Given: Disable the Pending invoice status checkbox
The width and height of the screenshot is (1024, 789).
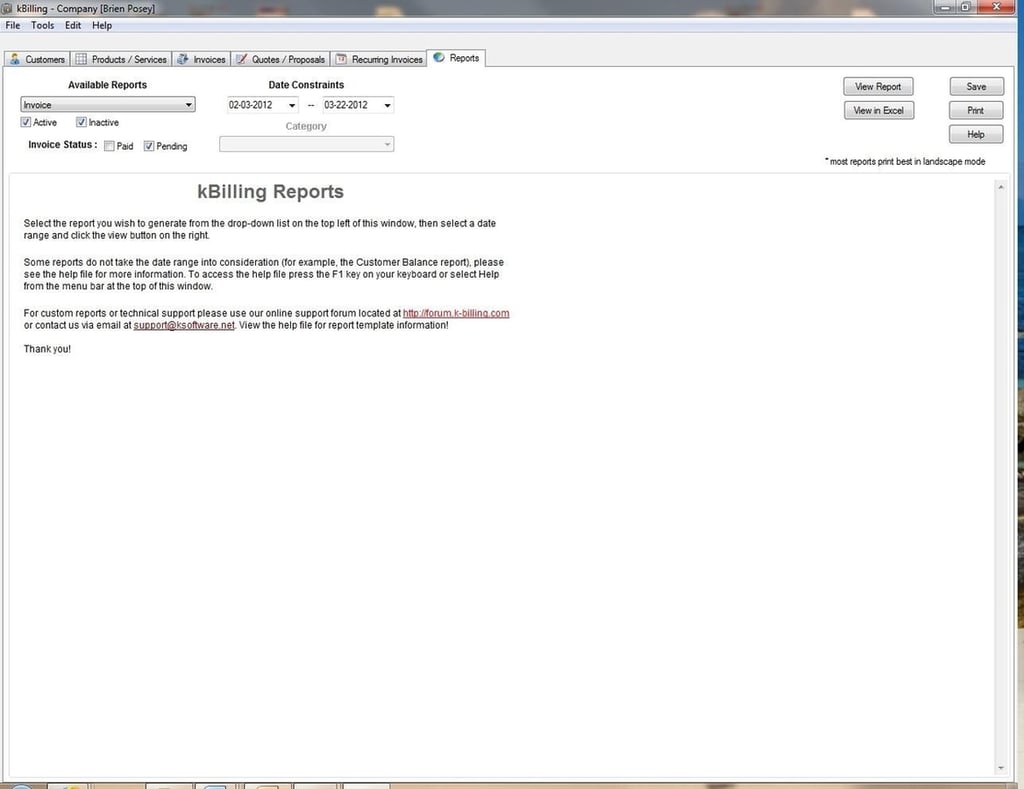Looking at the screenshot, I should click(149, 146).
